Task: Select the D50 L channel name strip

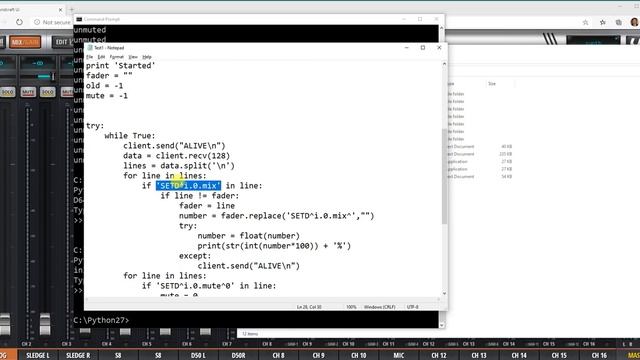Action: 198,356
